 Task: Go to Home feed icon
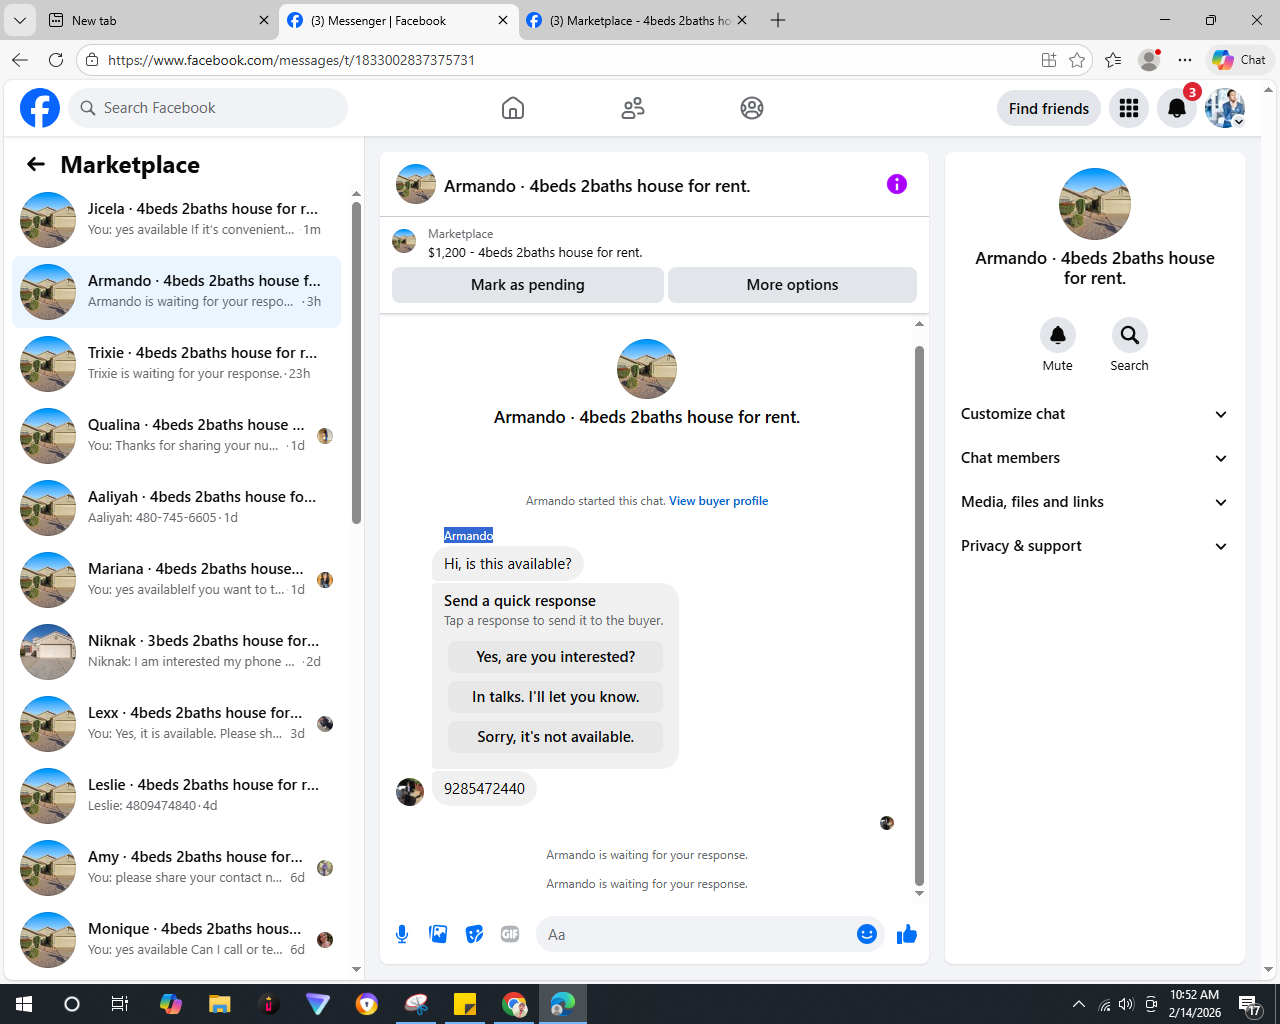tap(513, 108)
